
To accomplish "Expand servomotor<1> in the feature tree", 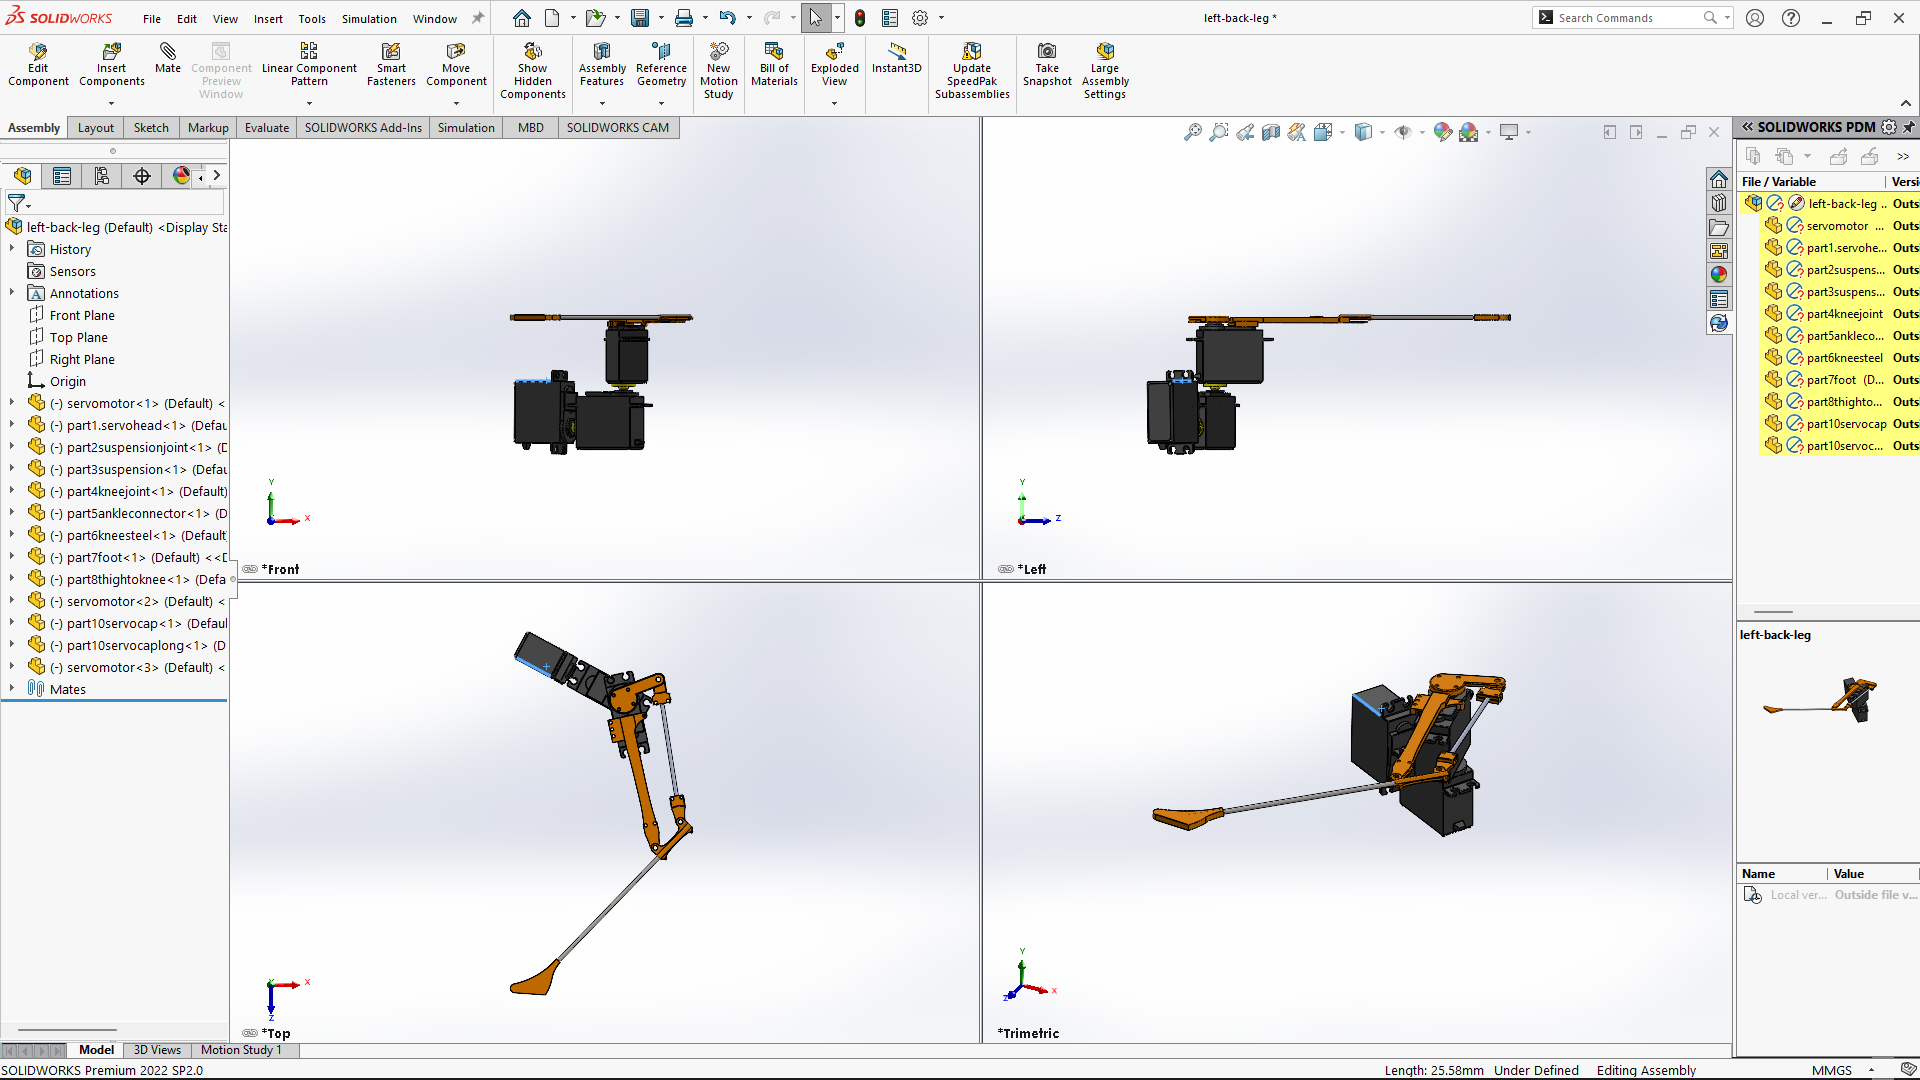I will [12, 403].
